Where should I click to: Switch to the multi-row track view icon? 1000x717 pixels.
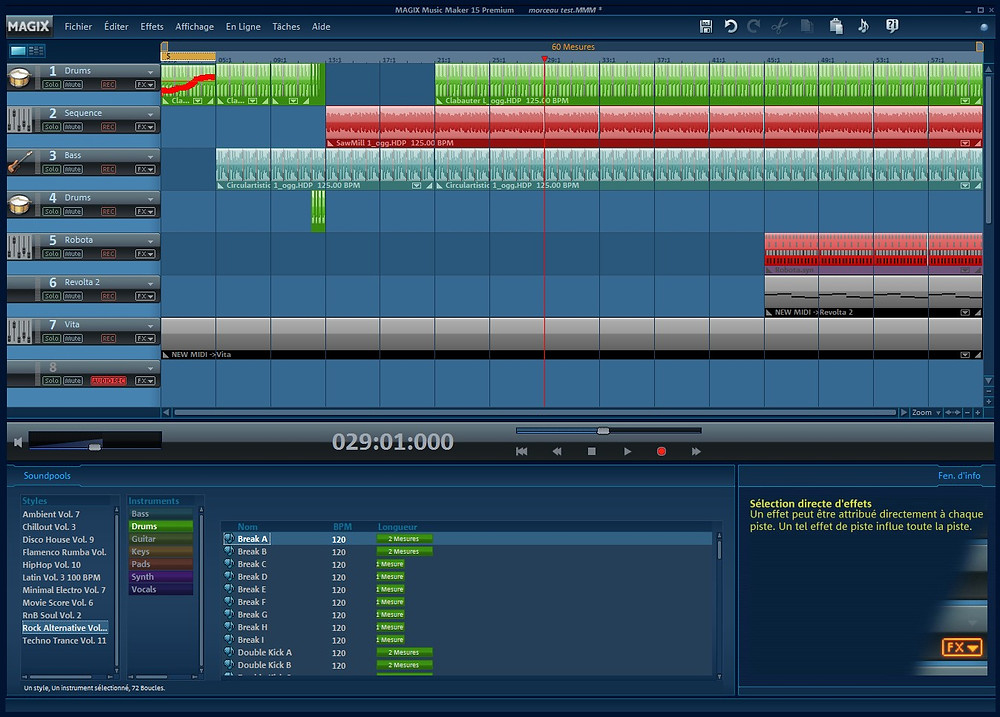pos(36,51)
